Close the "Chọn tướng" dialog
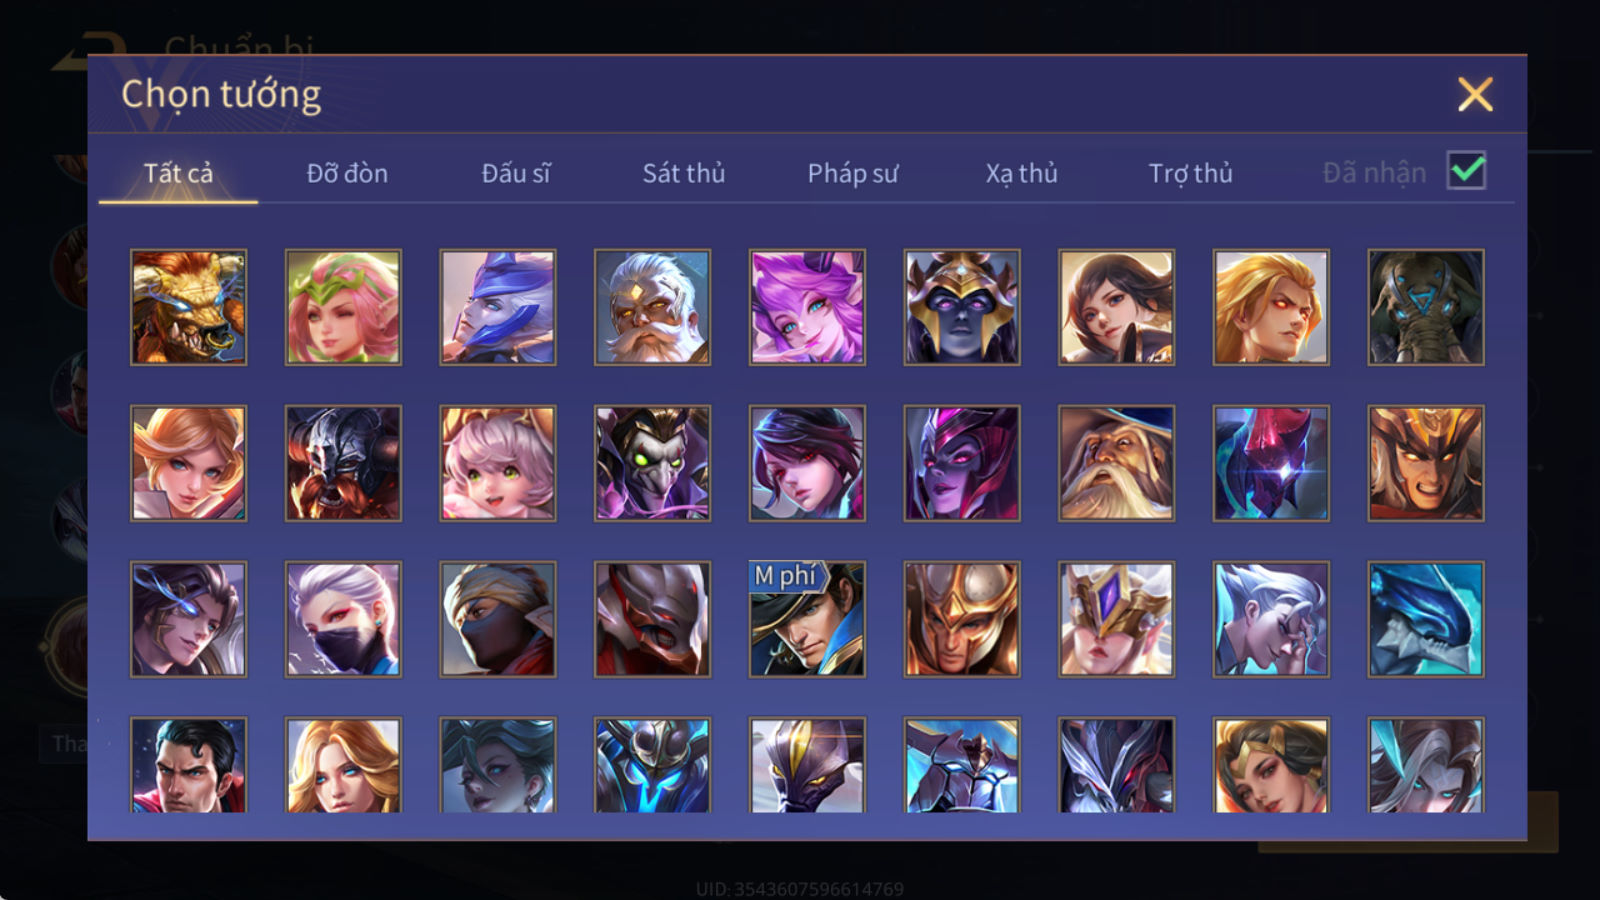Viewport: 1600px width, 900px height. click(x=1475, y=94)
